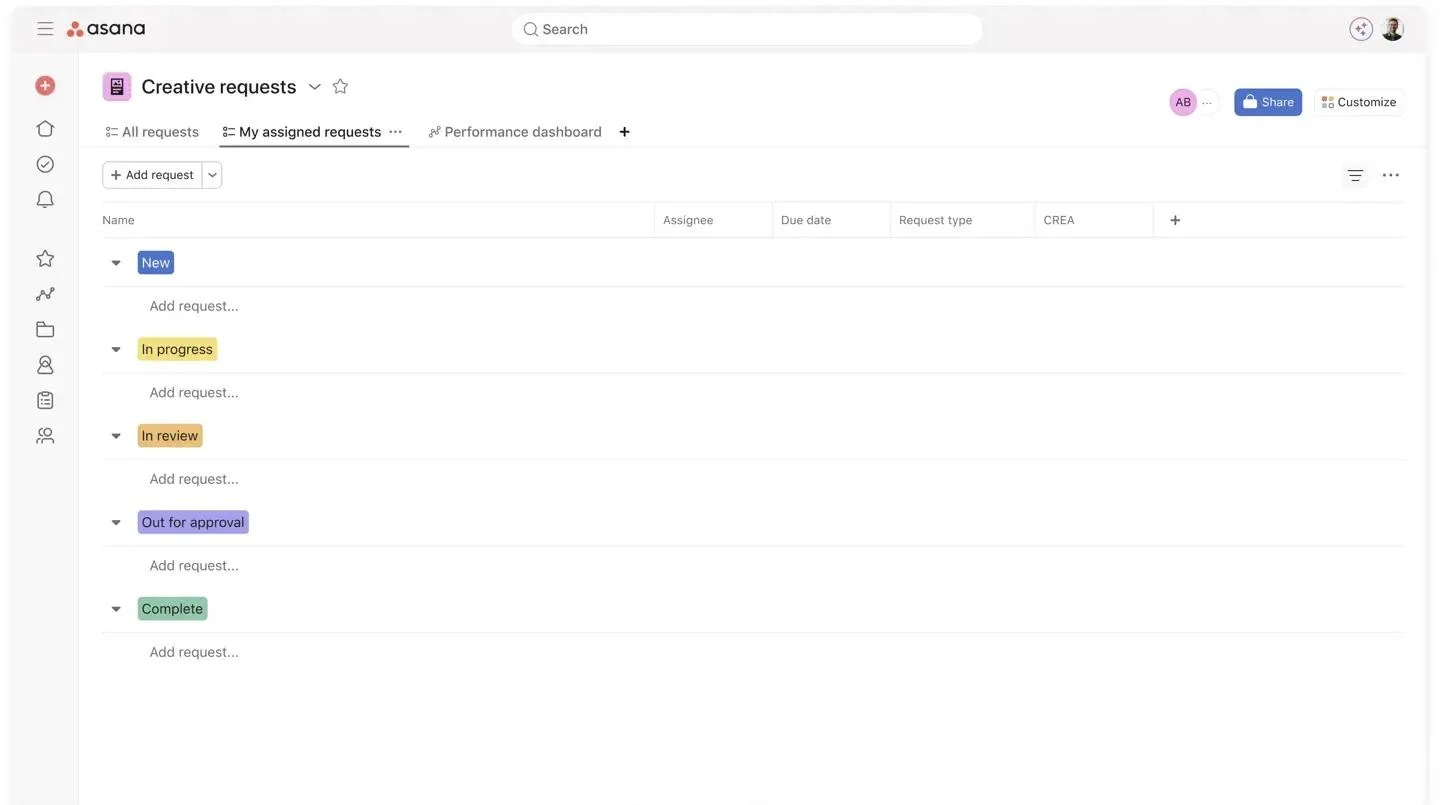Click the Assignee column header
The width and height of the screenshot is (1440, 805).
[713, 220]
